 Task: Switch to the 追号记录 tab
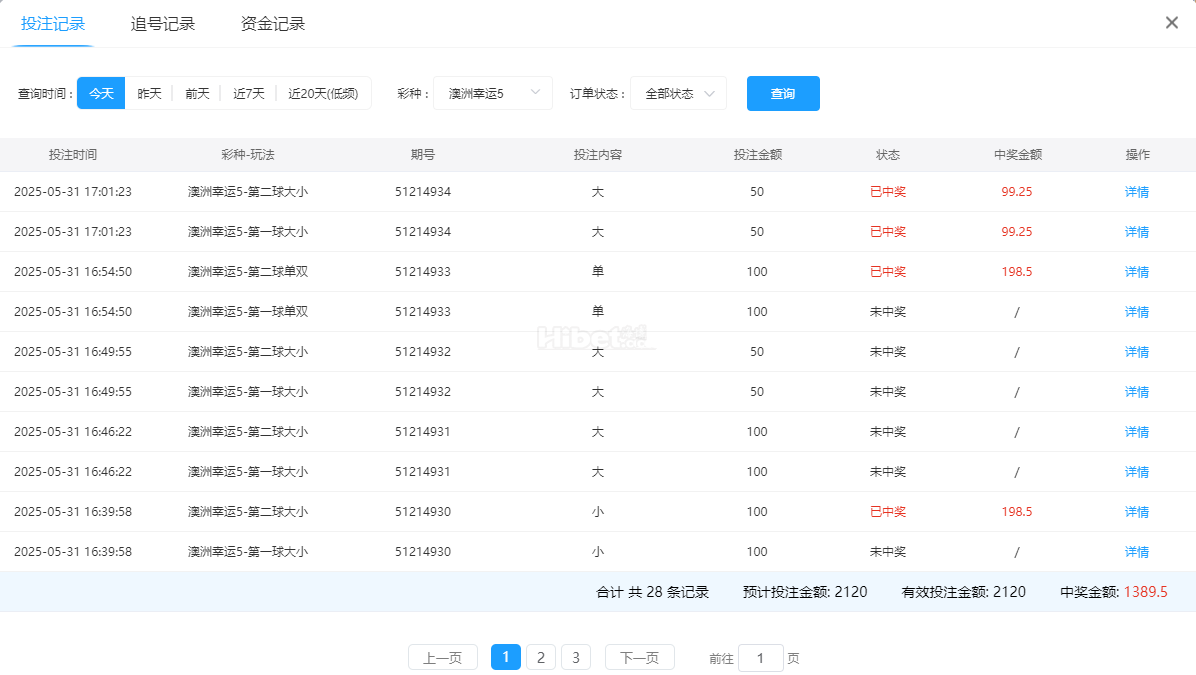[162, 23]
